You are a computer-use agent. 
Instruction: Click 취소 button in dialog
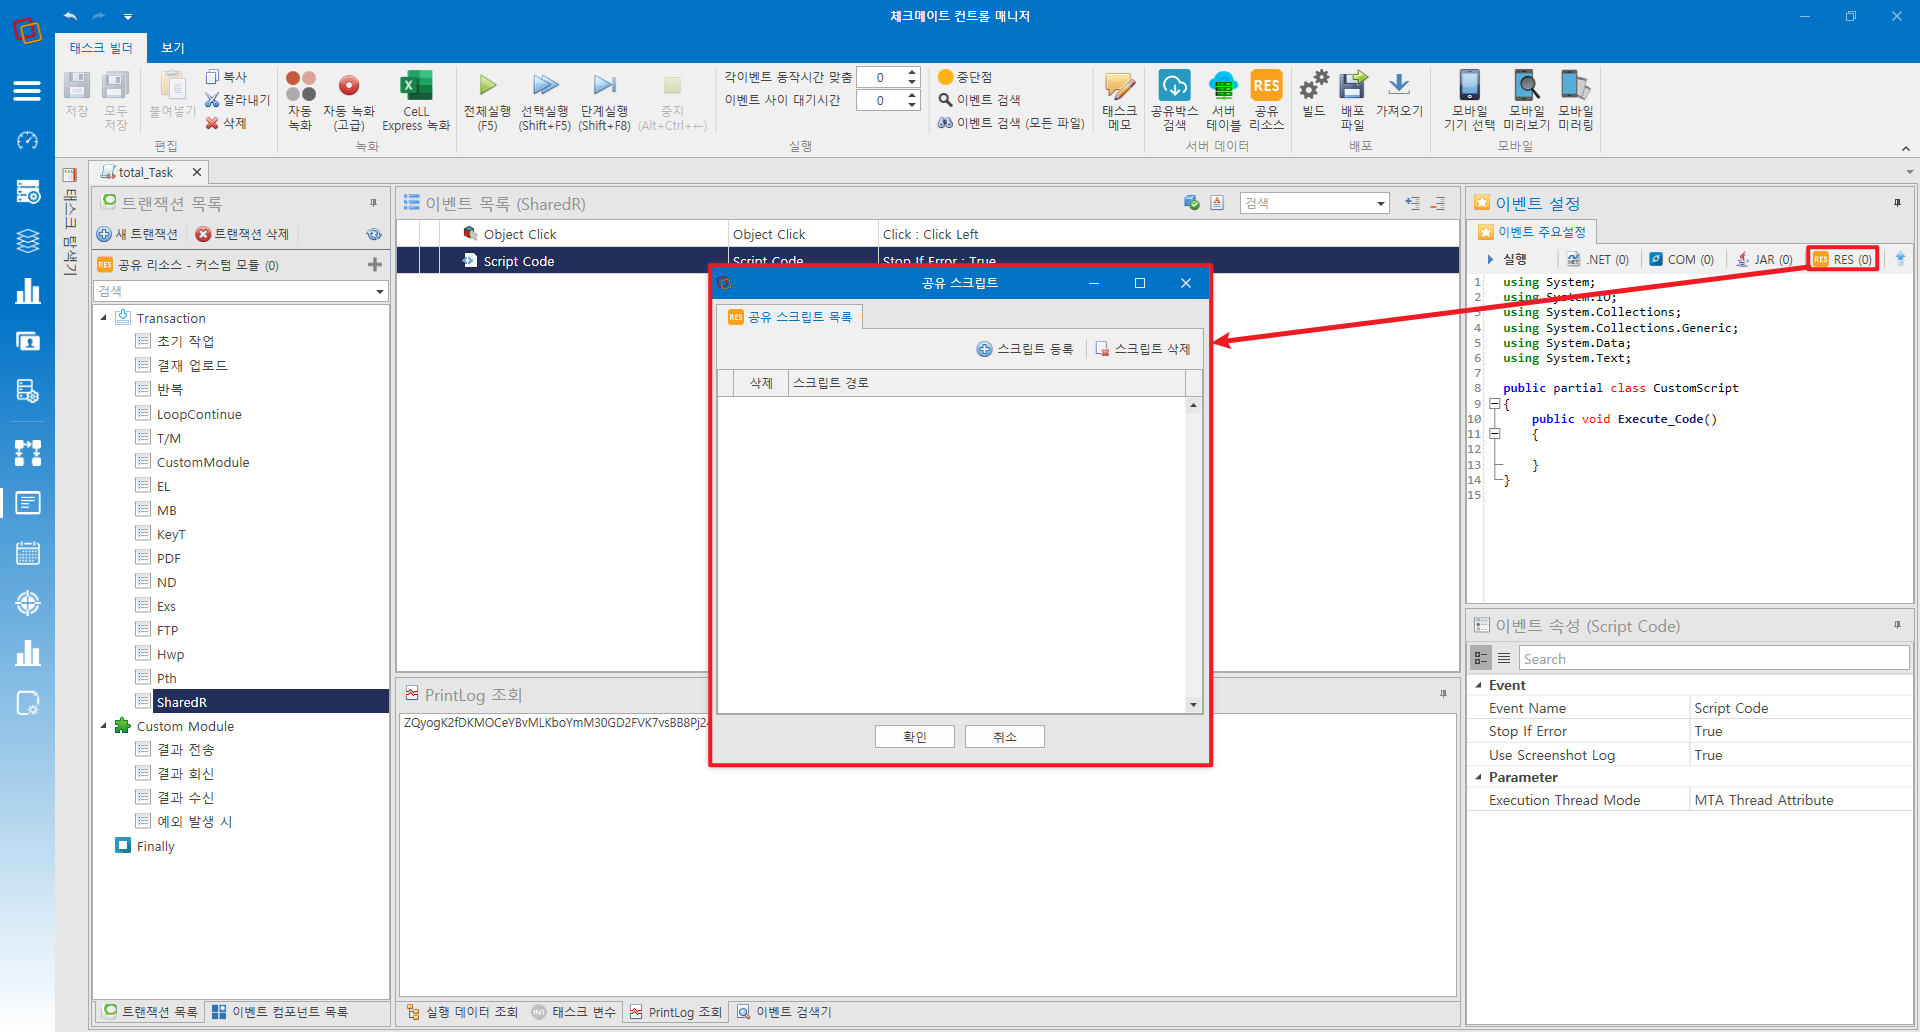[x=1005, y=737]
